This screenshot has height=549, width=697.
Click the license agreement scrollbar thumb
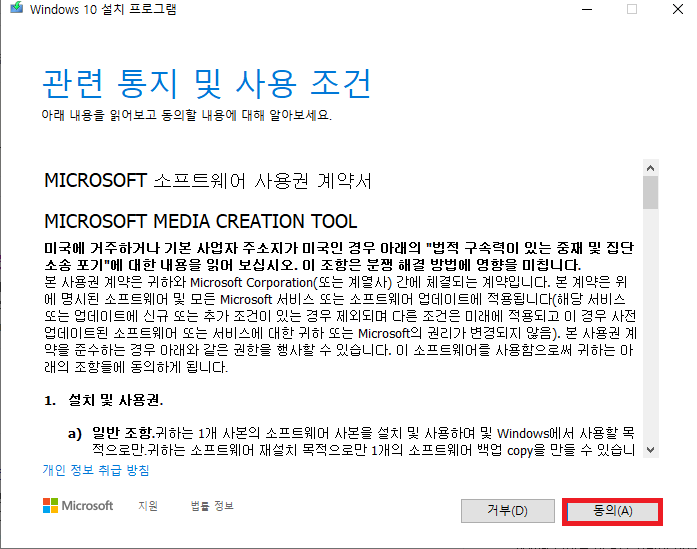(650, 192)
